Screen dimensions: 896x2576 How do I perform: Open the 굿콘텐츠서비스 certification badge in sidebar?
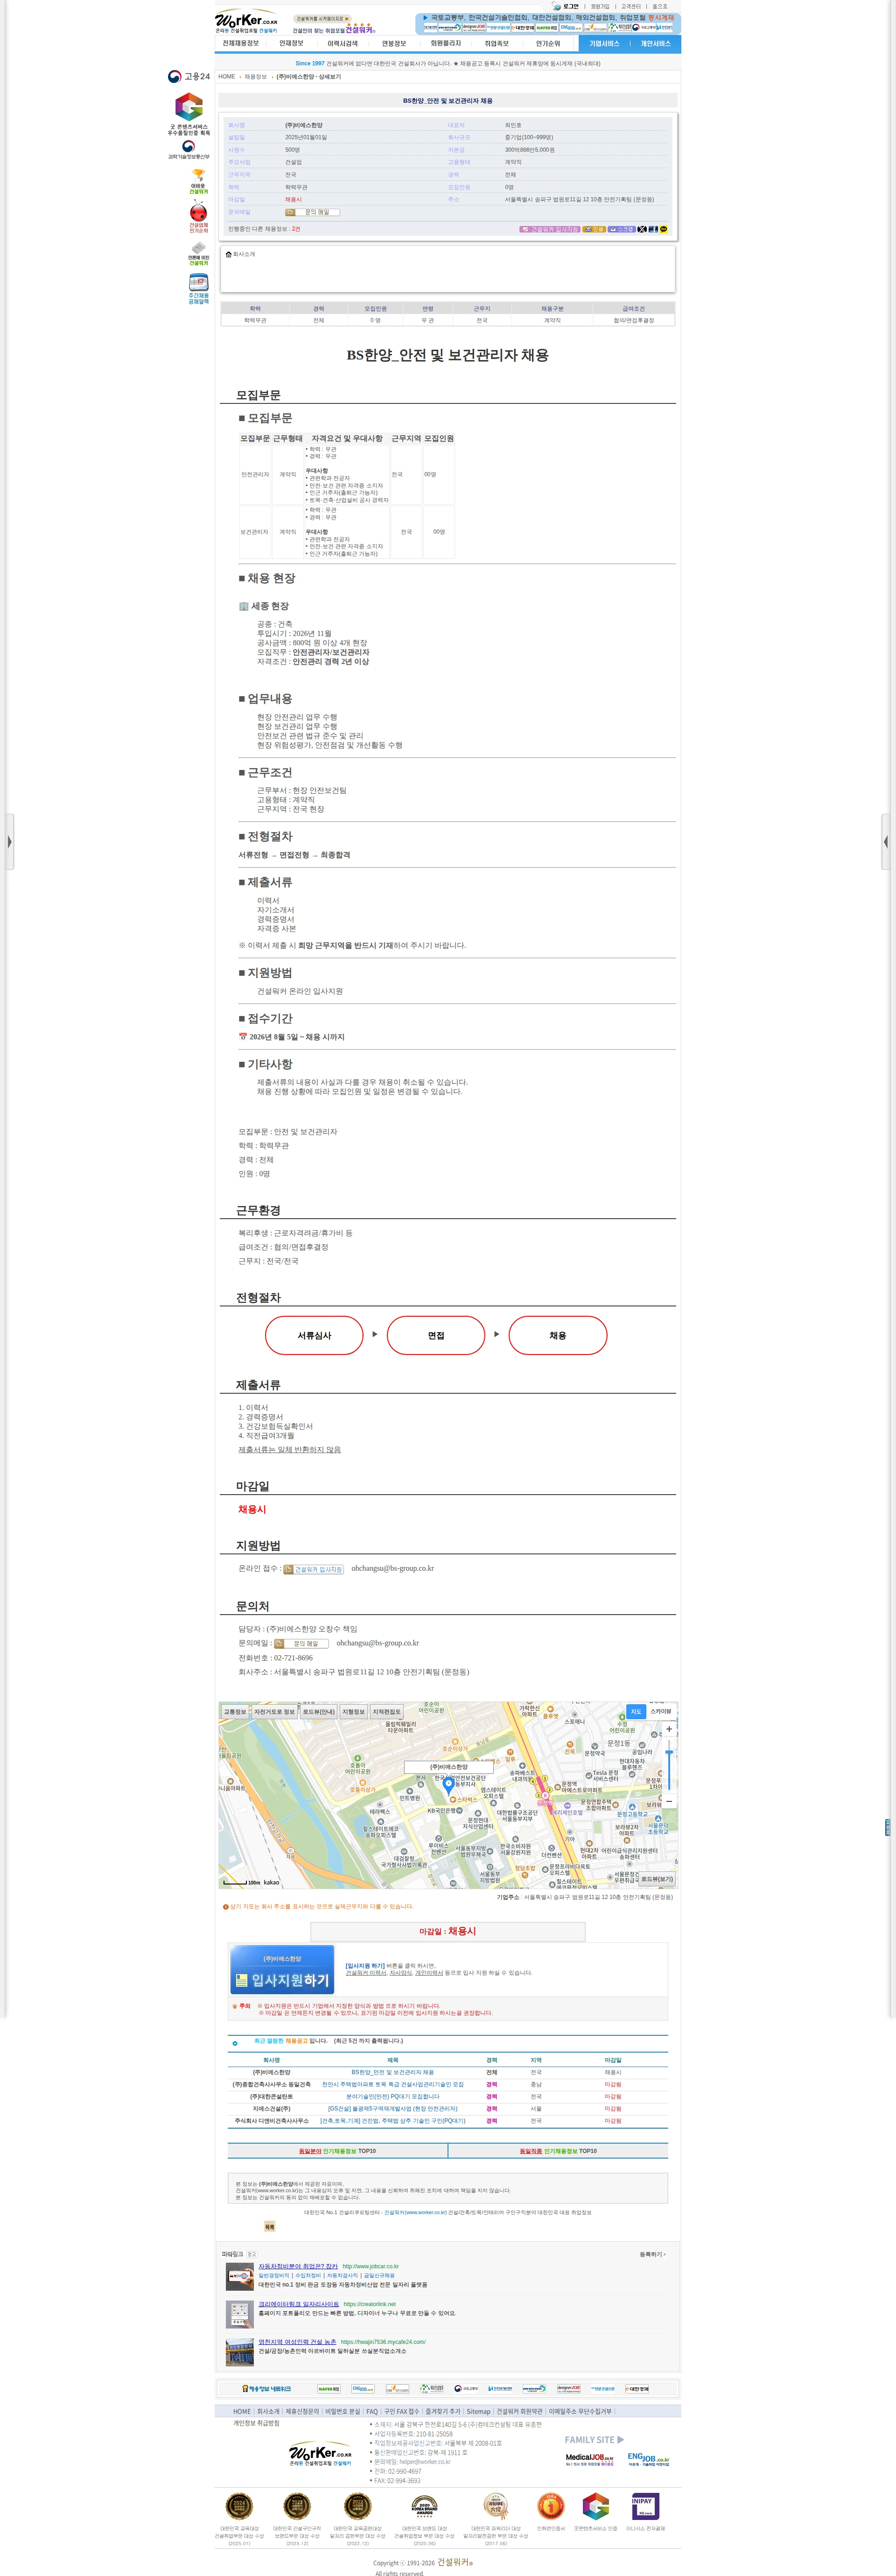point(189,113)
